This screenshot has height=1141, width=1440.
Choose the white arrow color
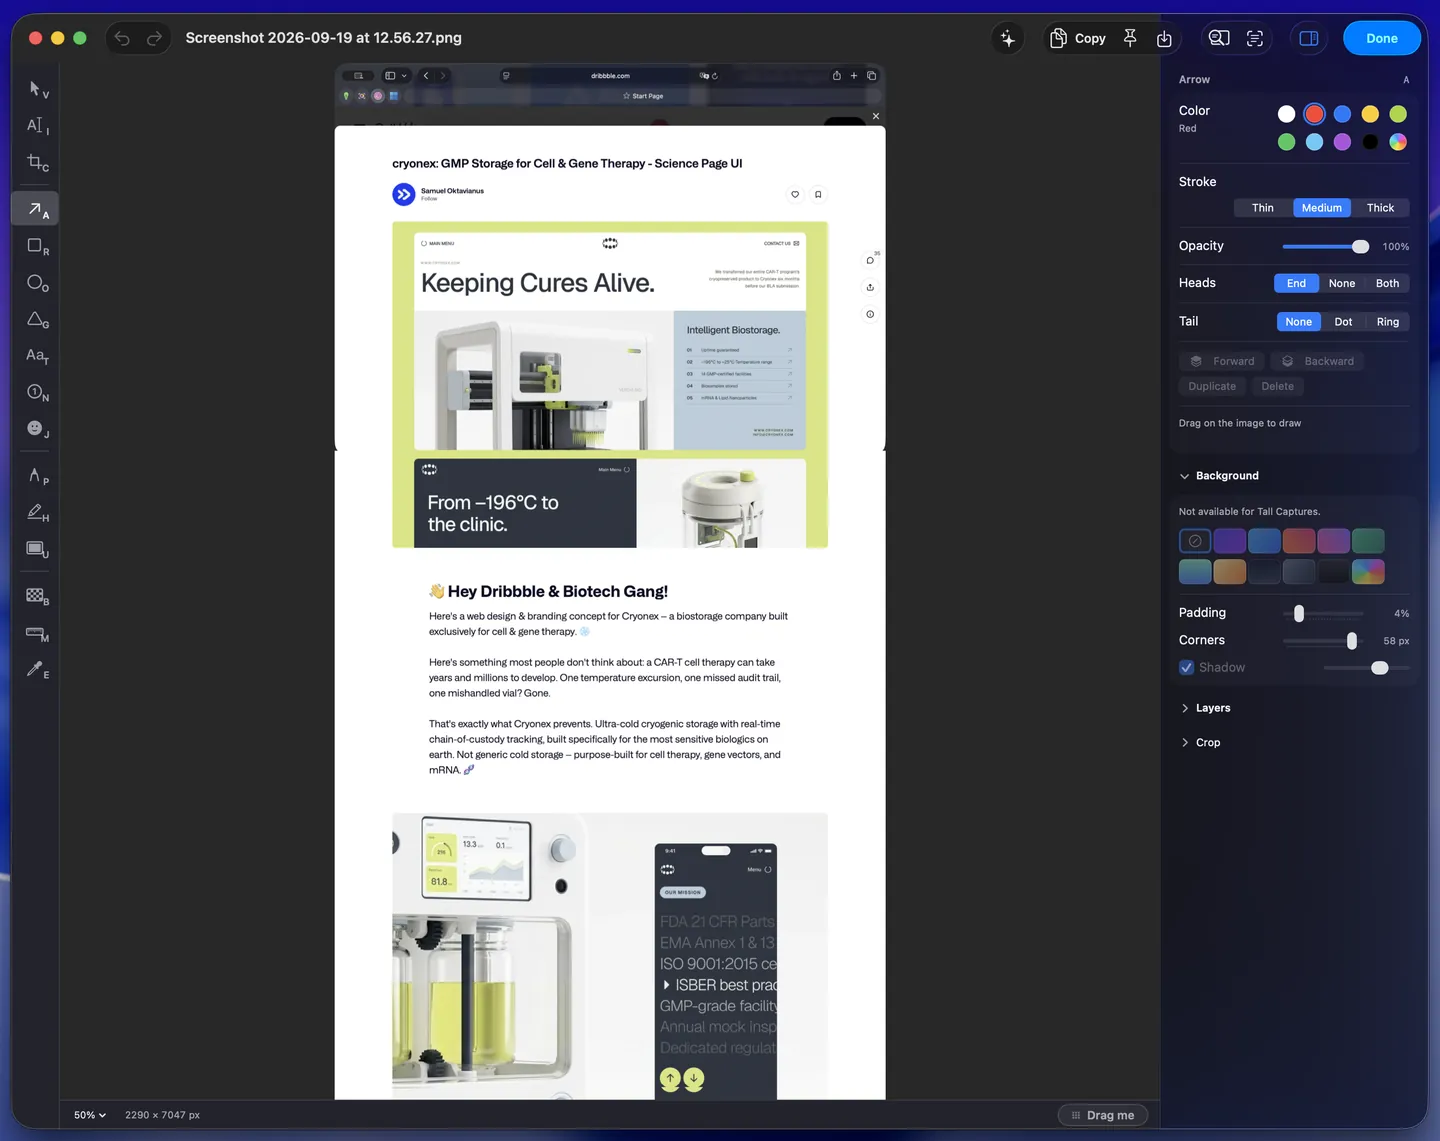pyautogui.click(x=1287, y=114)
